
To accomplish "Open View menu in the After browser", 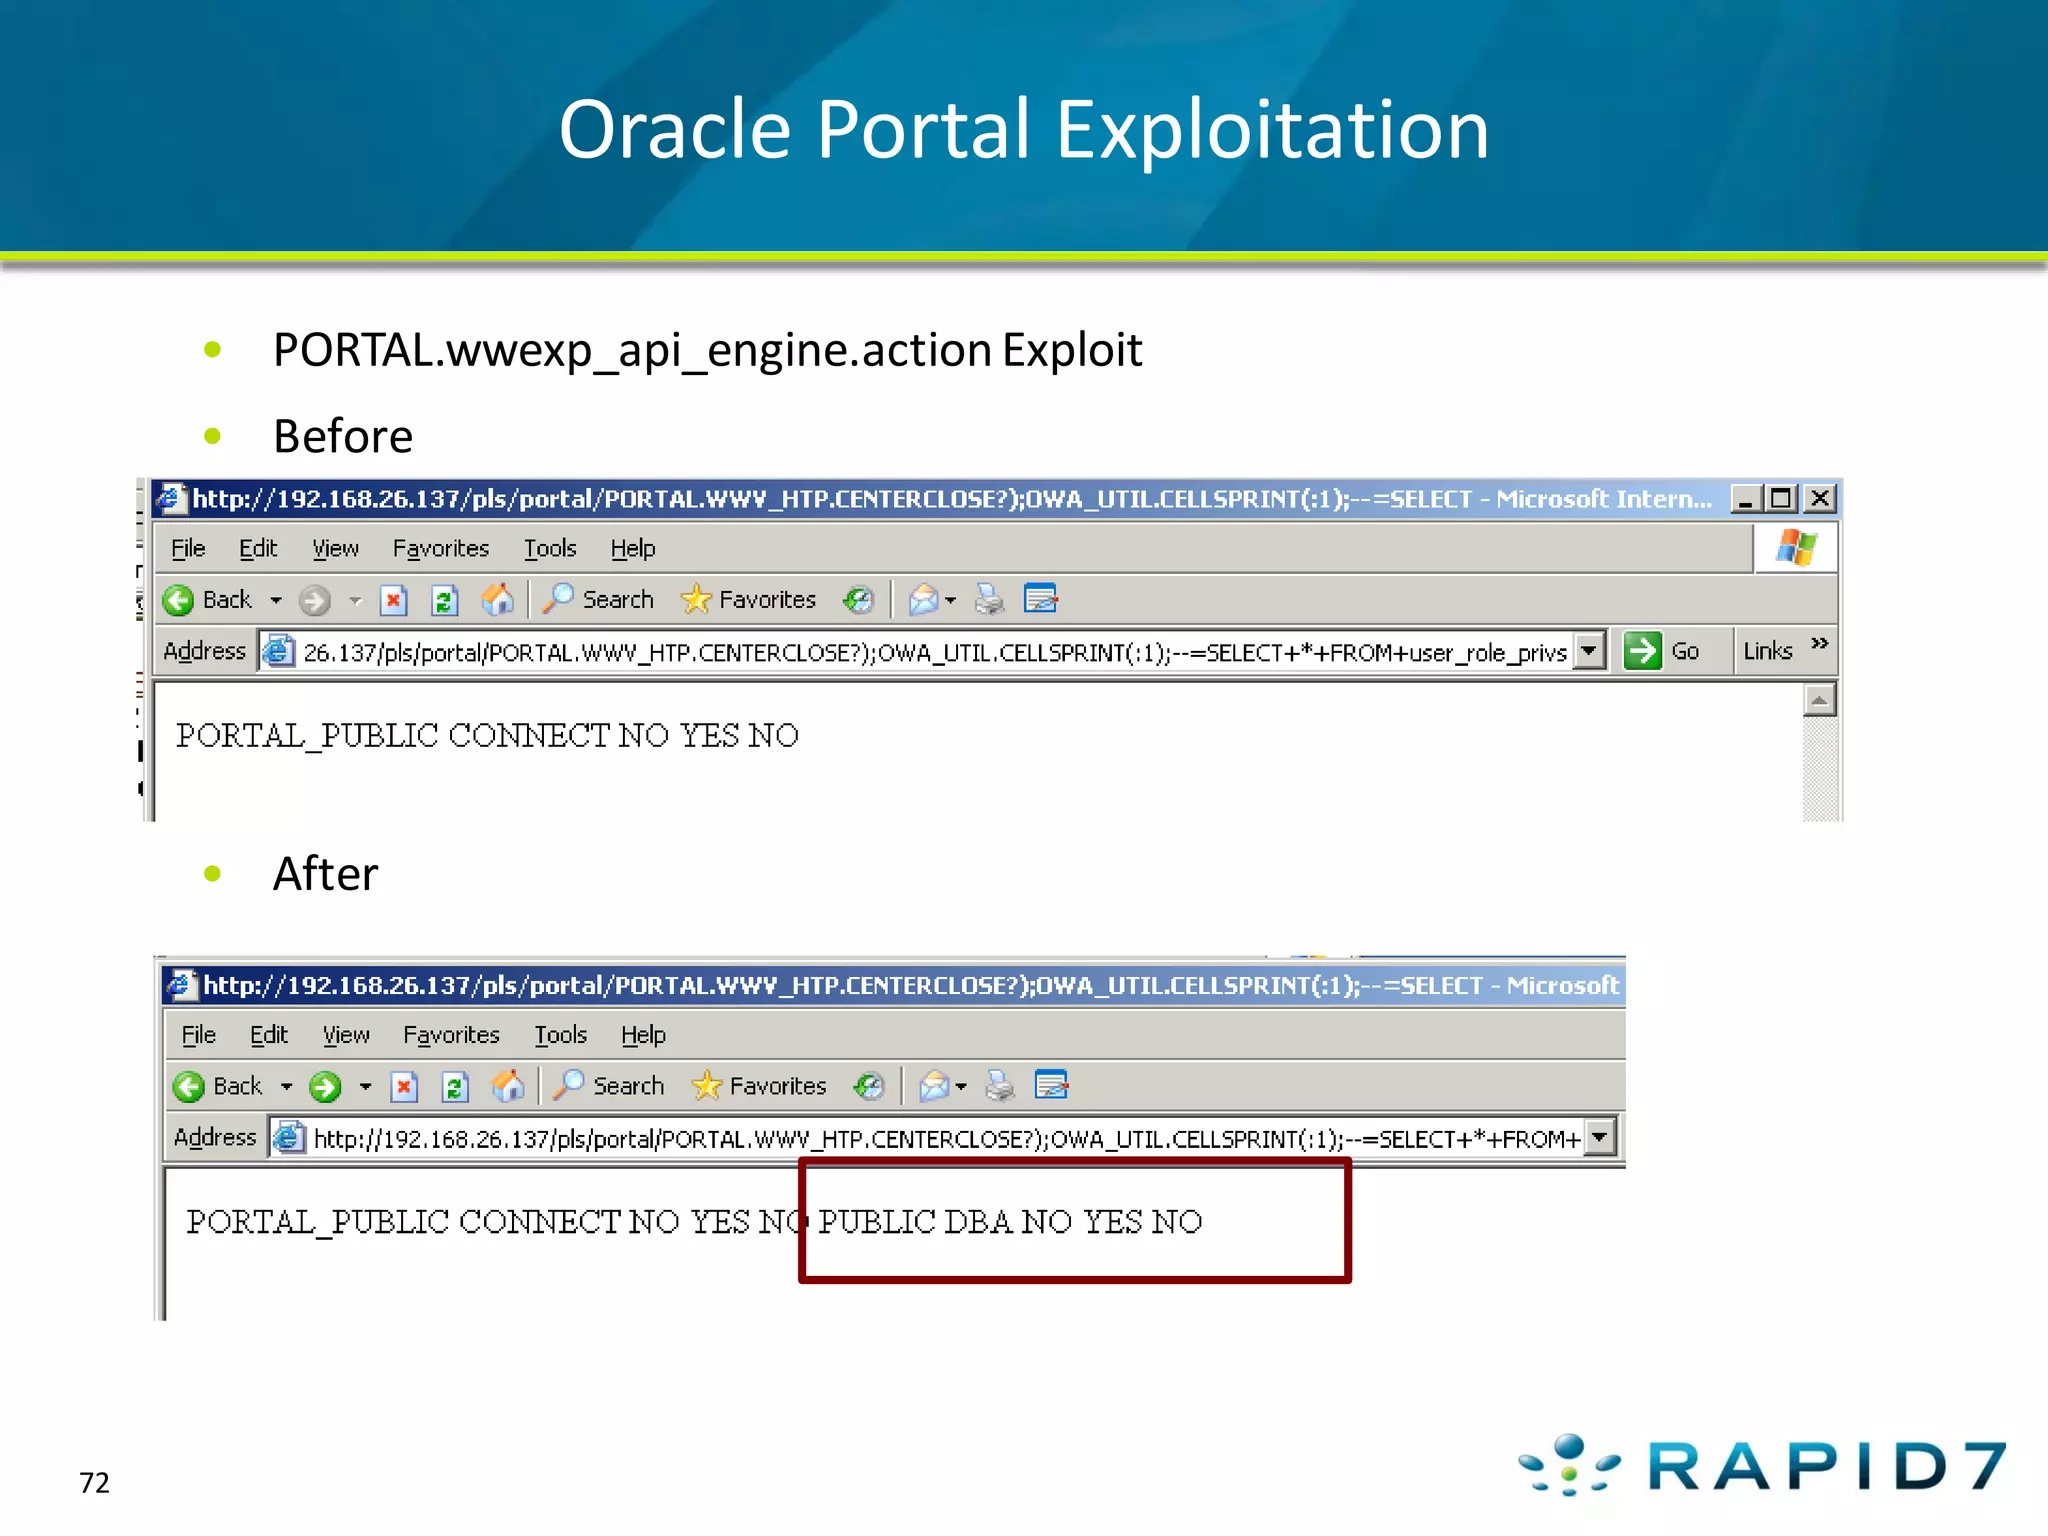I will click(x=346, y=1034).
